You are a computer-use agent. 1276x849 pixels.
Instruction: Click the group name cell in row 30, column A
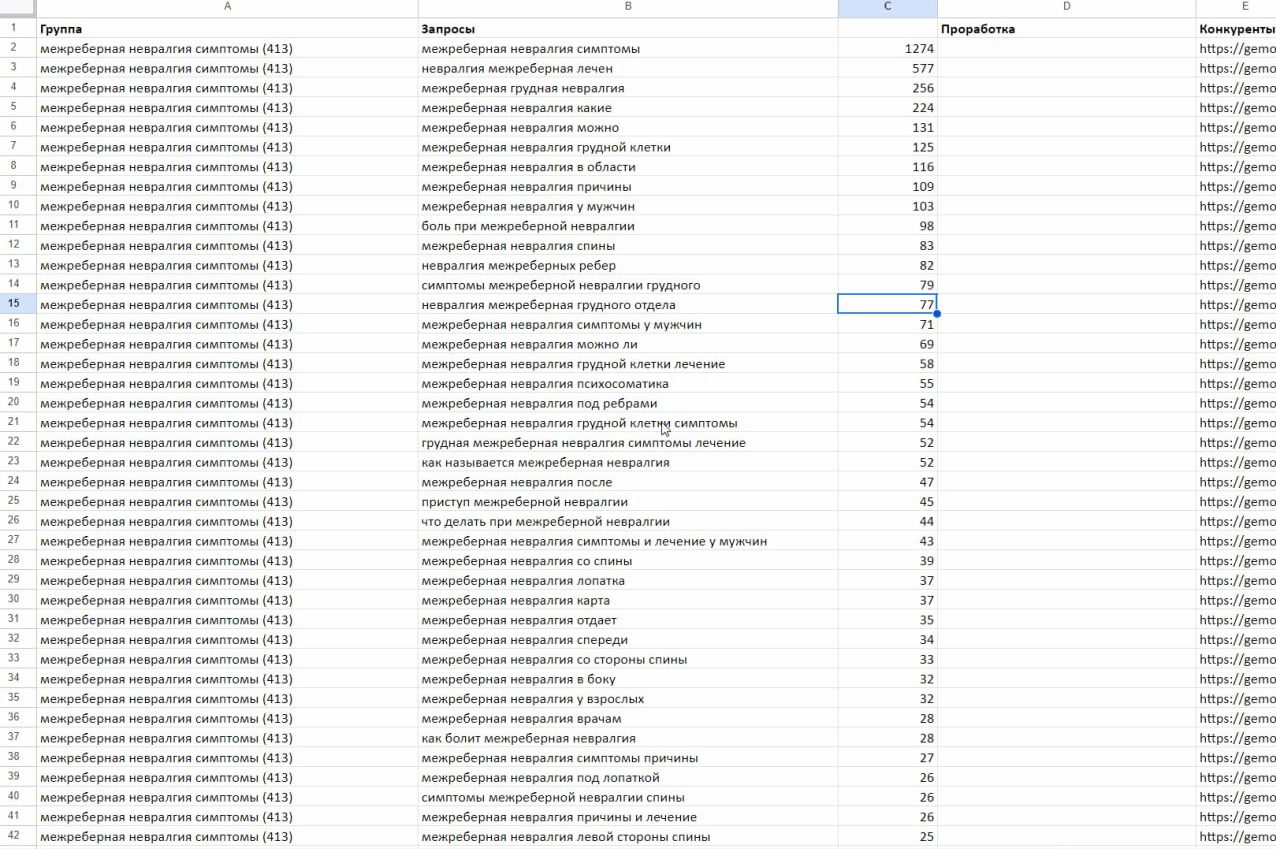[227, 600]
